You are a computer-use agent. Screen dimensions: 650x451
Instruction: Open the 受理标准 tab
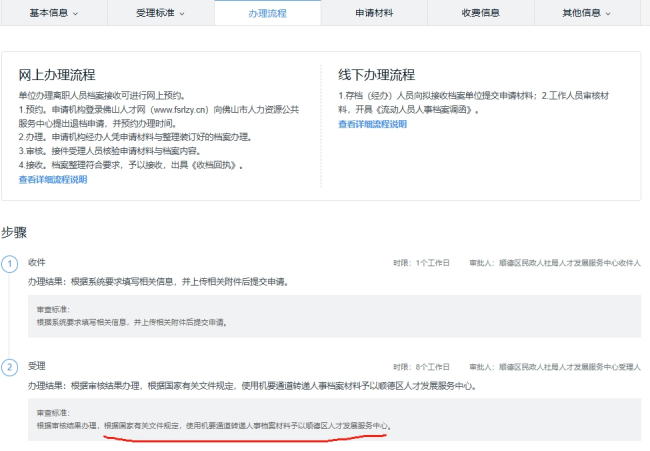(x=160, y=13)
